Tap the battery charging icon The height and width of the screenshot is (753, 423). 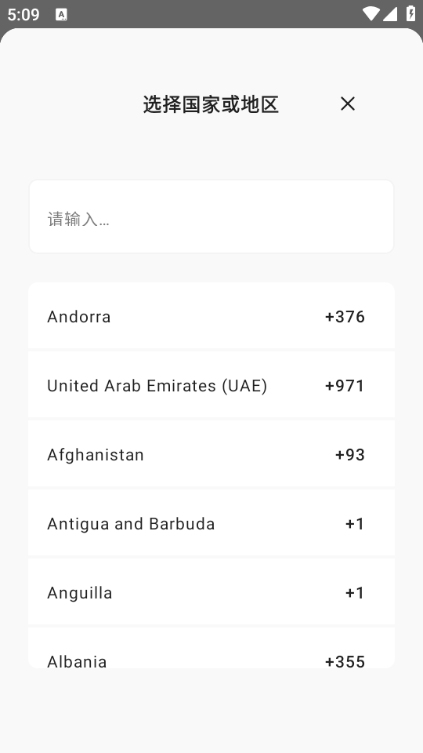coord(411,13)
